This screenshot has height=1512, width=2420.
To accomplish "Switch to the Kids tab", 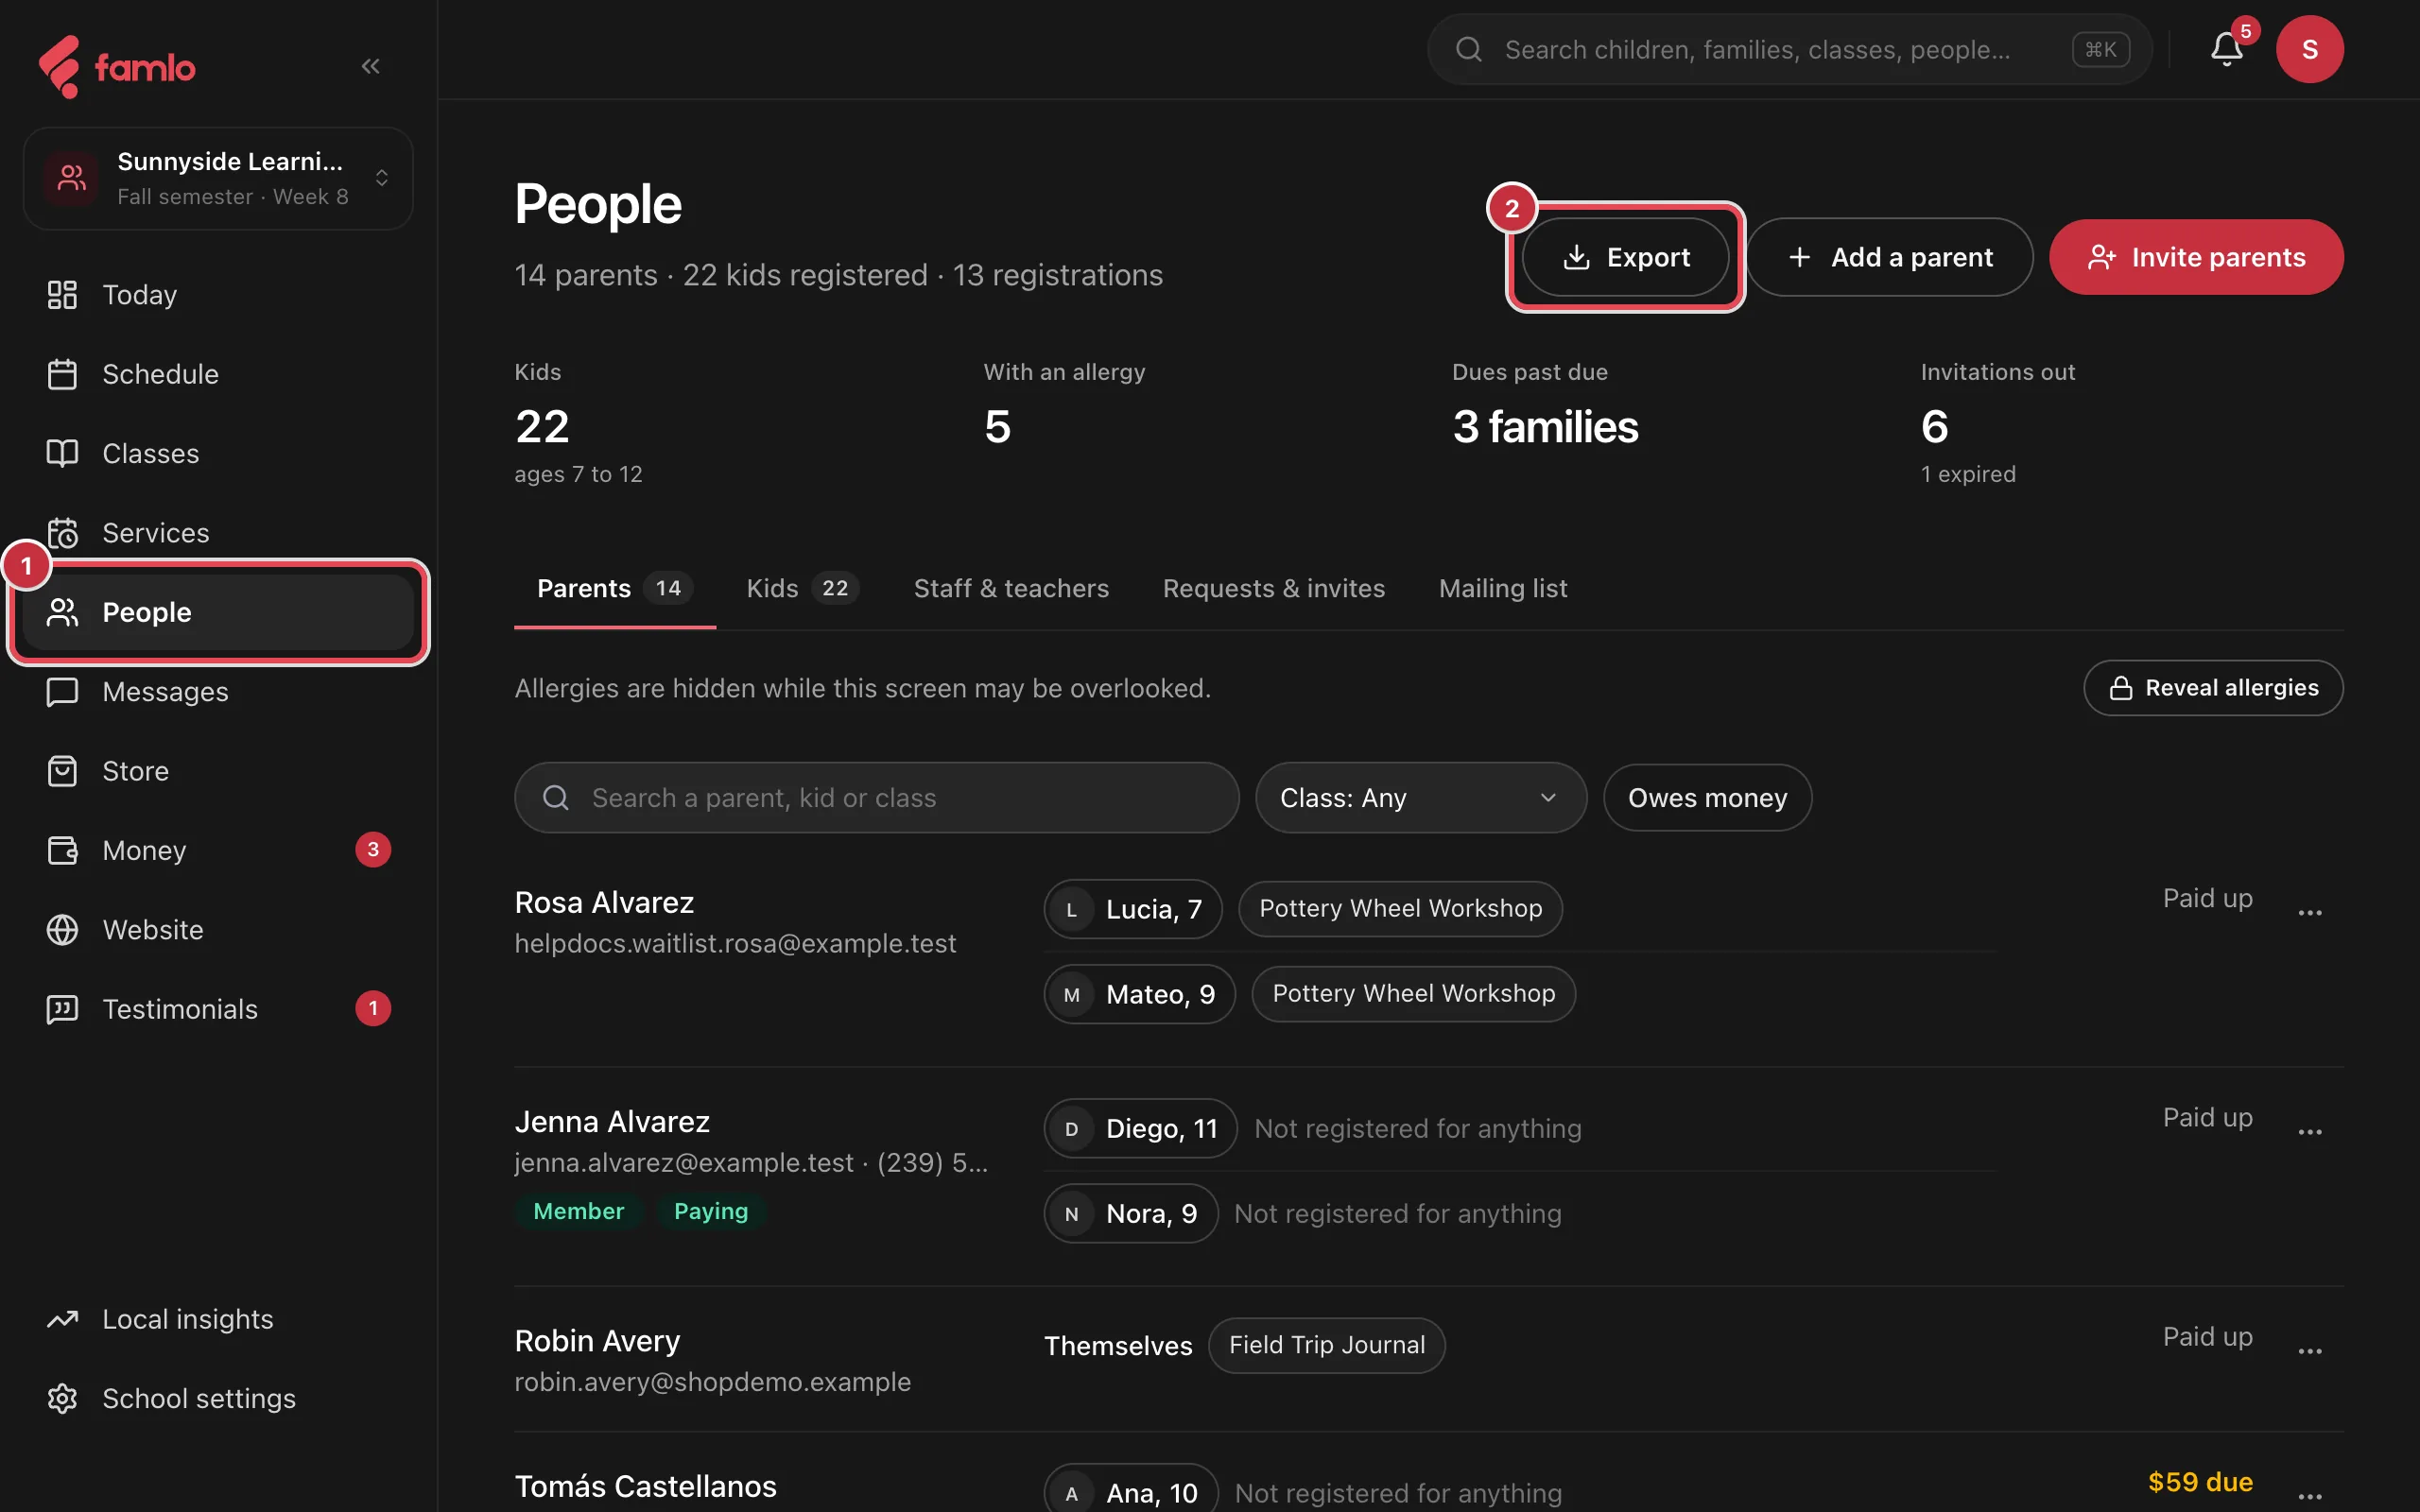I will click(x=802, y=588).
